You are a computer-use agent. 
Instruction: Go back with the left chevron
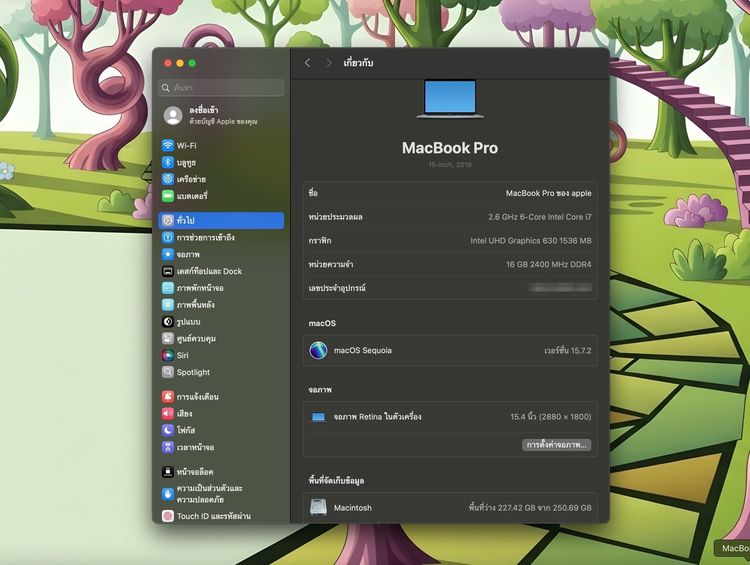[307, 63]
